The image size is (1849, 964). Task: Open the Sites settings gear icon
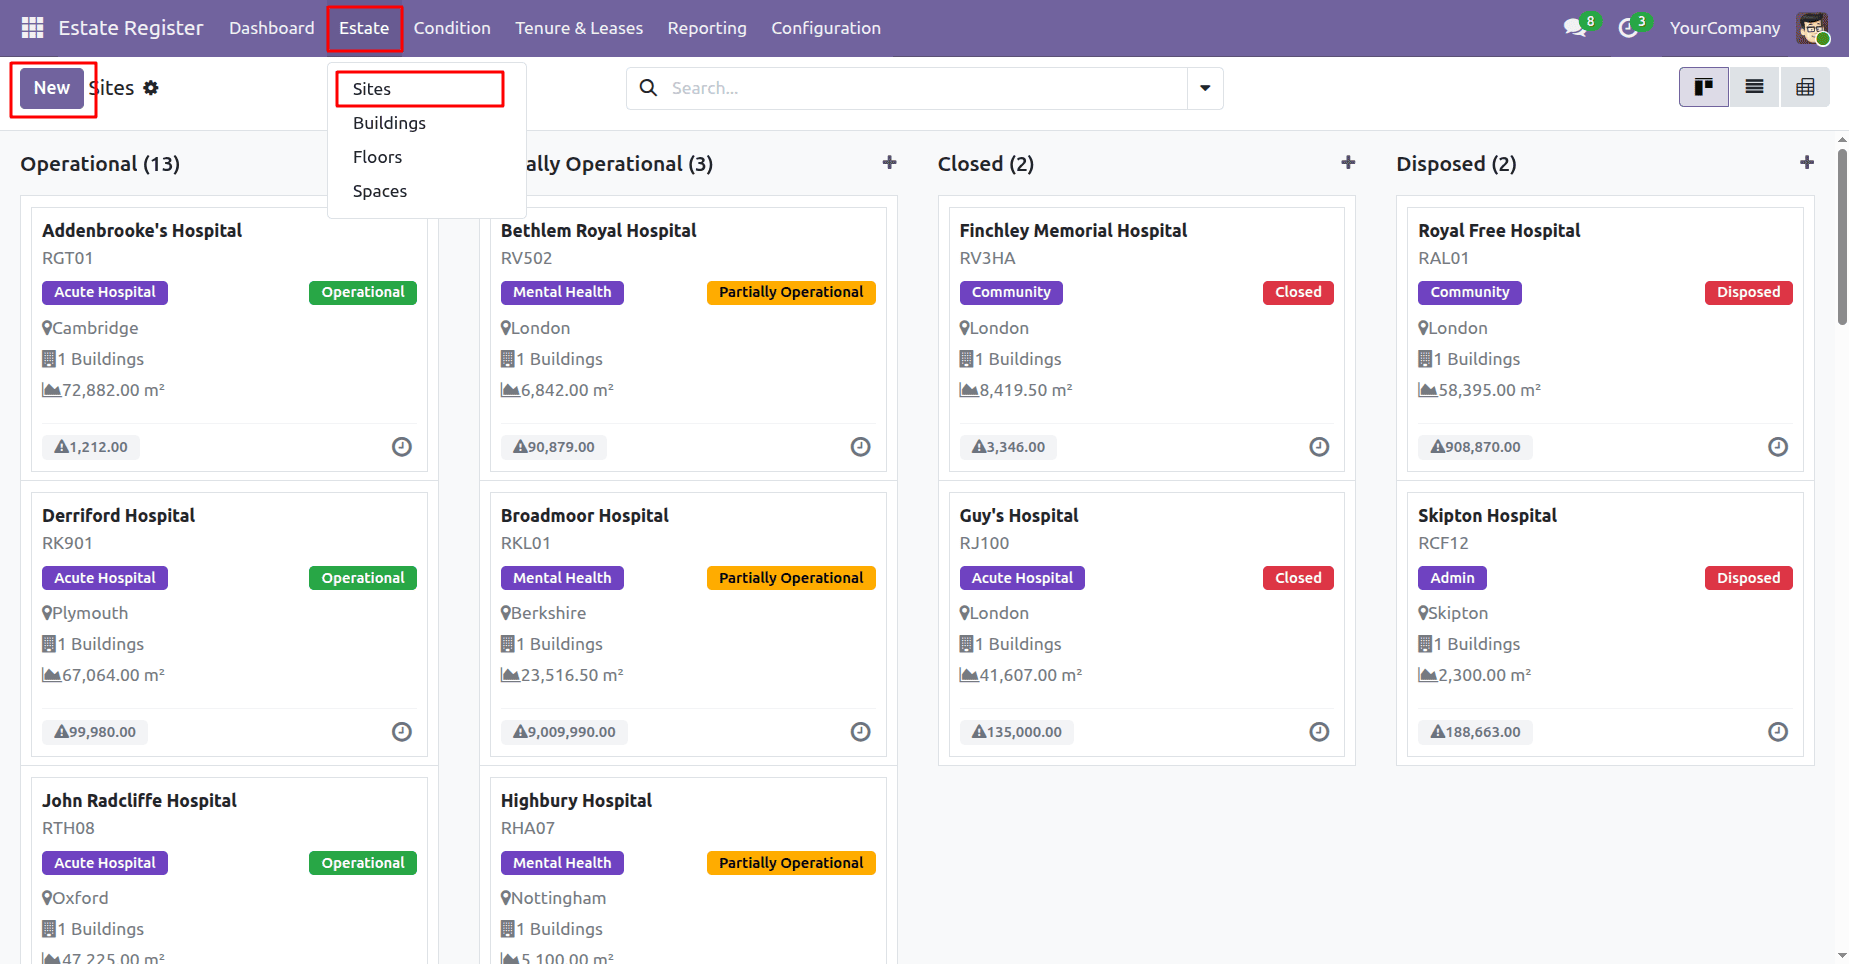151,88
